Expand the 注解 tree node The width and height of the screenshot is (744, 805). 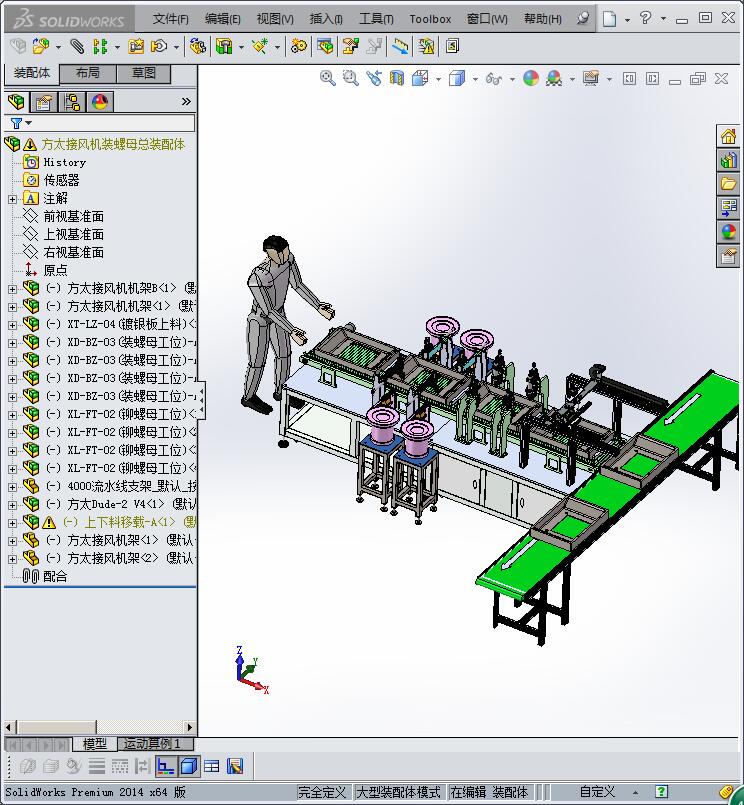pos(12,199)
